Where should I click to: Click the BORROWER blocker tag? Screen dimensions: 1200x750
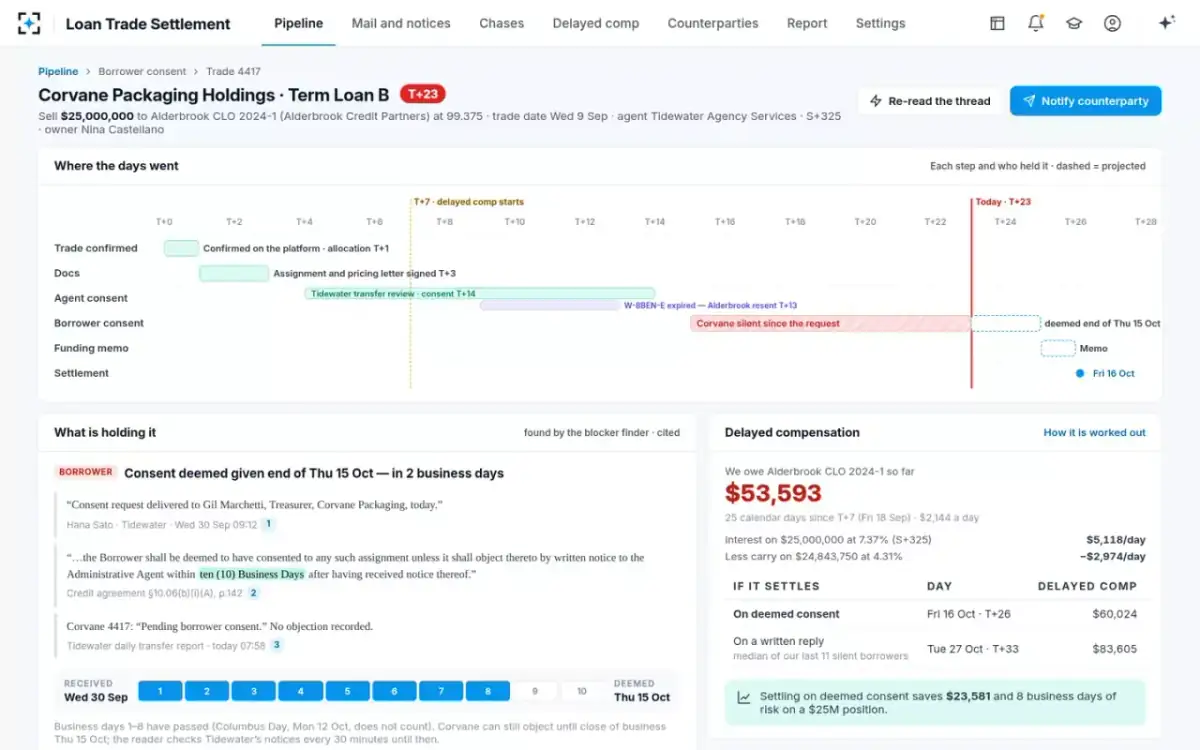coord(85,473)
